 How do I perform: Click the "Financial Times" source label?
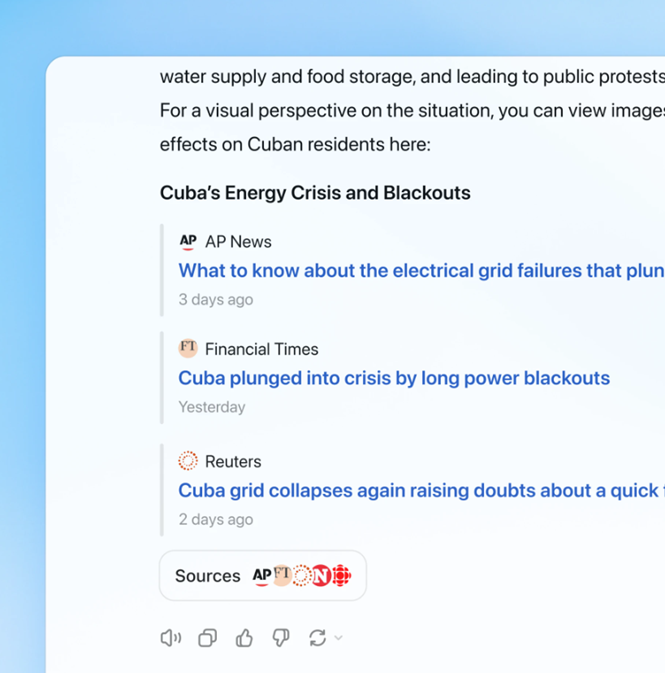click(262, 349)
